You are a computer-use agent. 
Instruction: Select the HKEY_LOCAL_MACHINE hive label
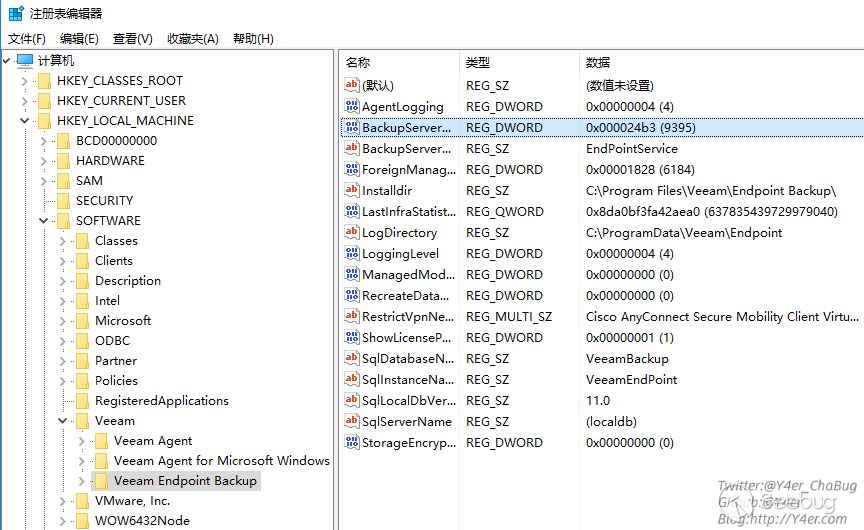pyautogui.click(x=125, y=121)
